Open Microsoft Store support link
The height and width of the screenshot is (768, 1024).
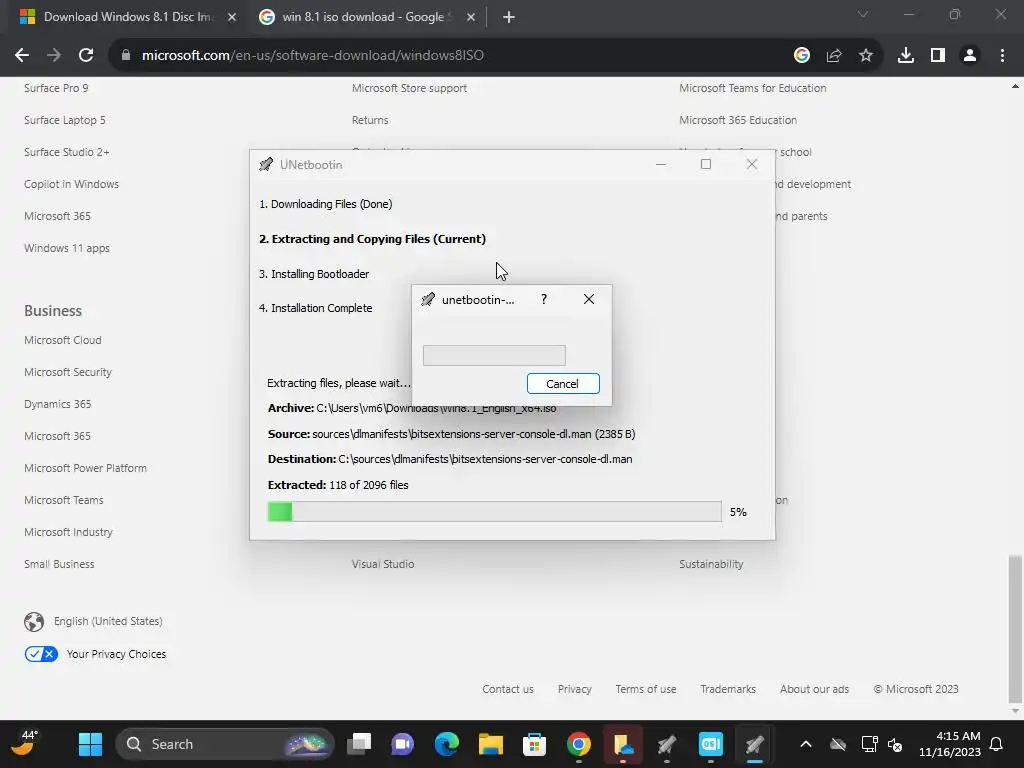coord(409,88)
